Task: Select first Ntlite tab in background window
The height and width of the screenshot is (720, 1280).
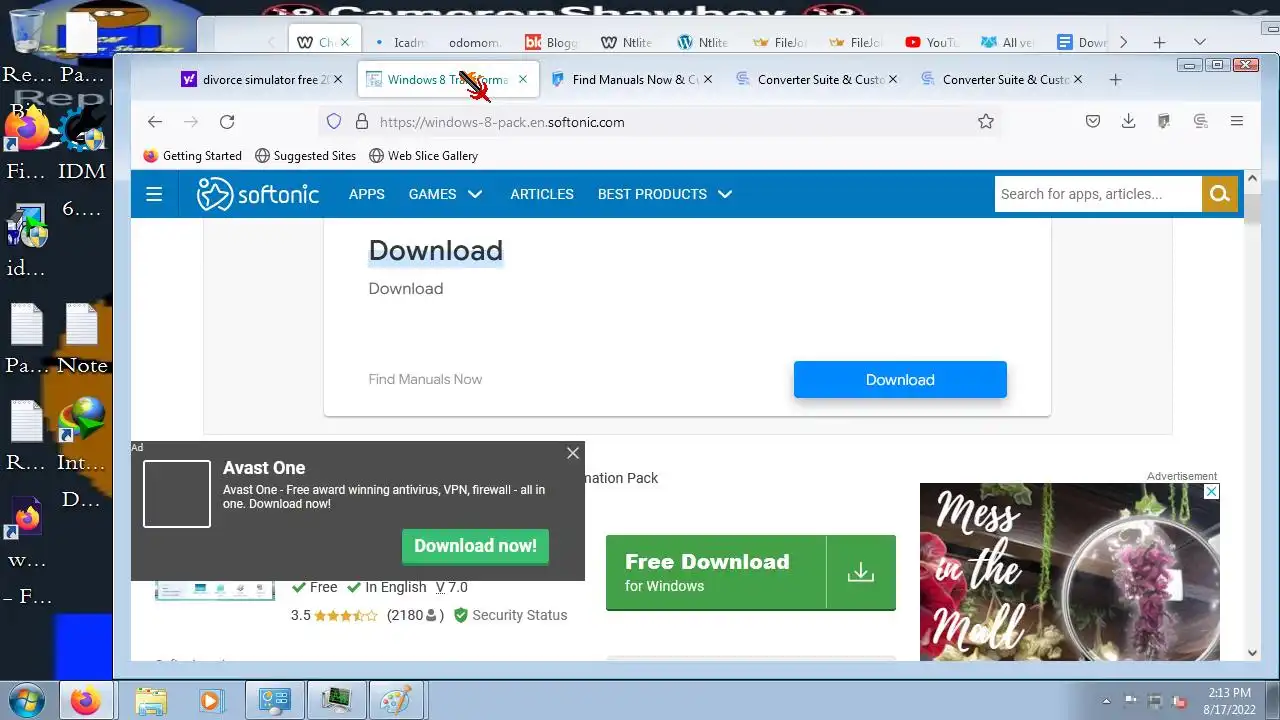Action: (626, 42)
